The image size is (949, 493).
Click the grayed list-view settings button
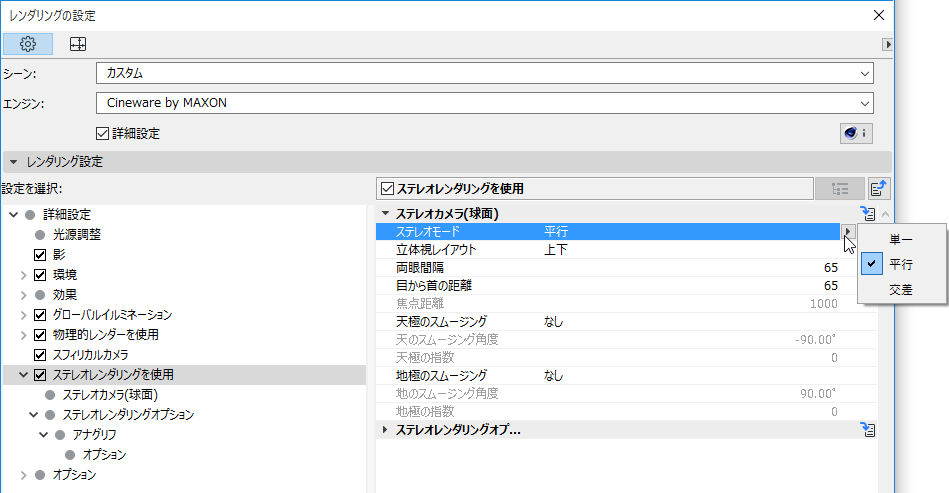(x=839, y=189)
